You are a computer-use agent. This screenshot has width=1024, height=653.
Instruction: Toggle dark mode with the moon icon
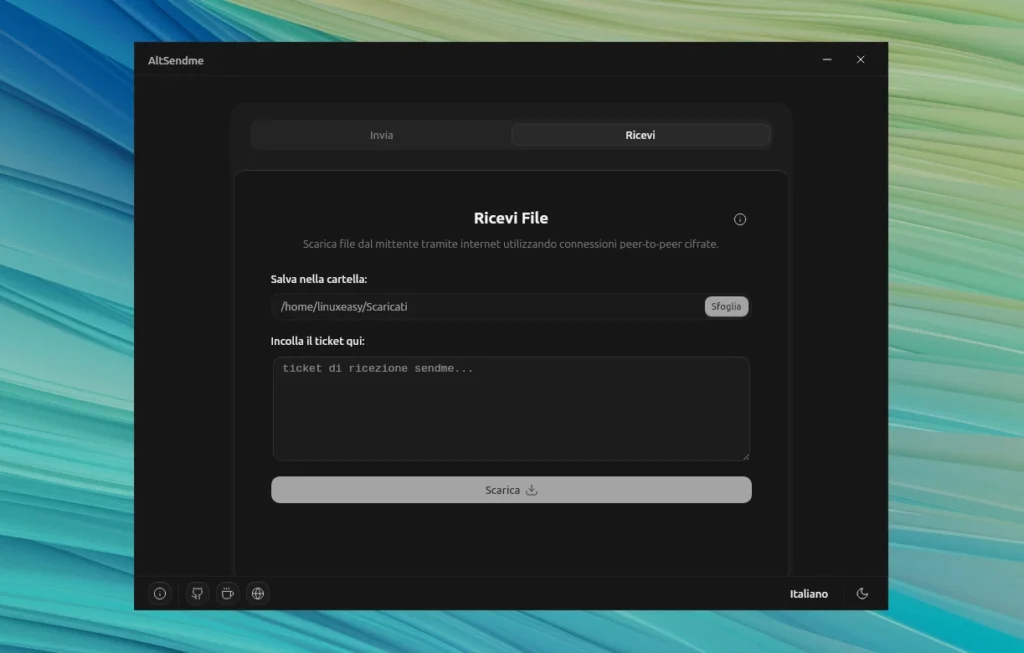862,594
